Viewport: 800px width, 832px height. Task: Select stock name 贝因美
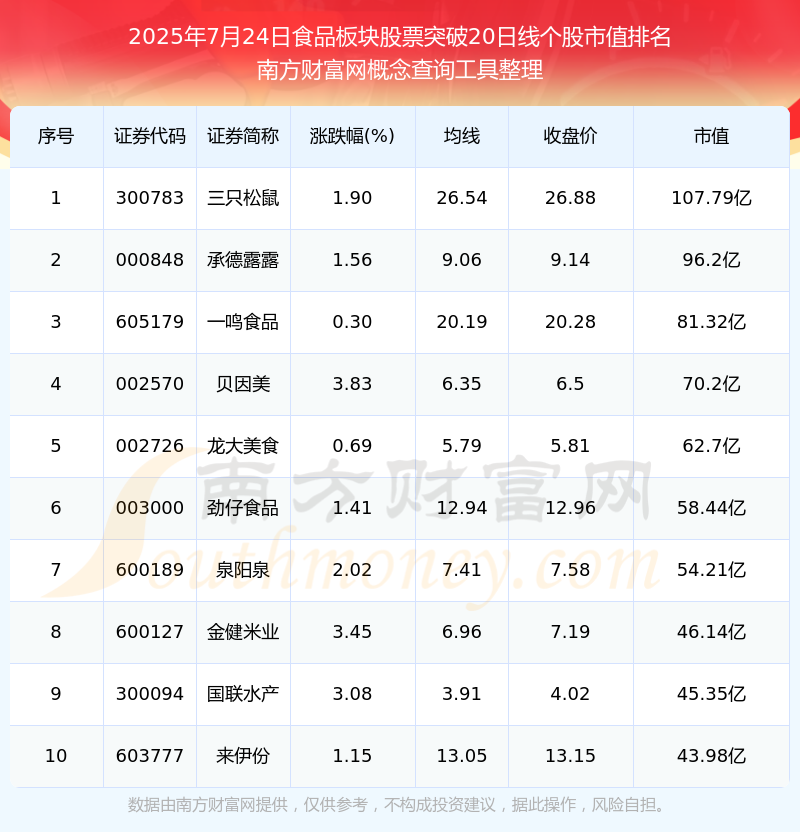[243, 384]
